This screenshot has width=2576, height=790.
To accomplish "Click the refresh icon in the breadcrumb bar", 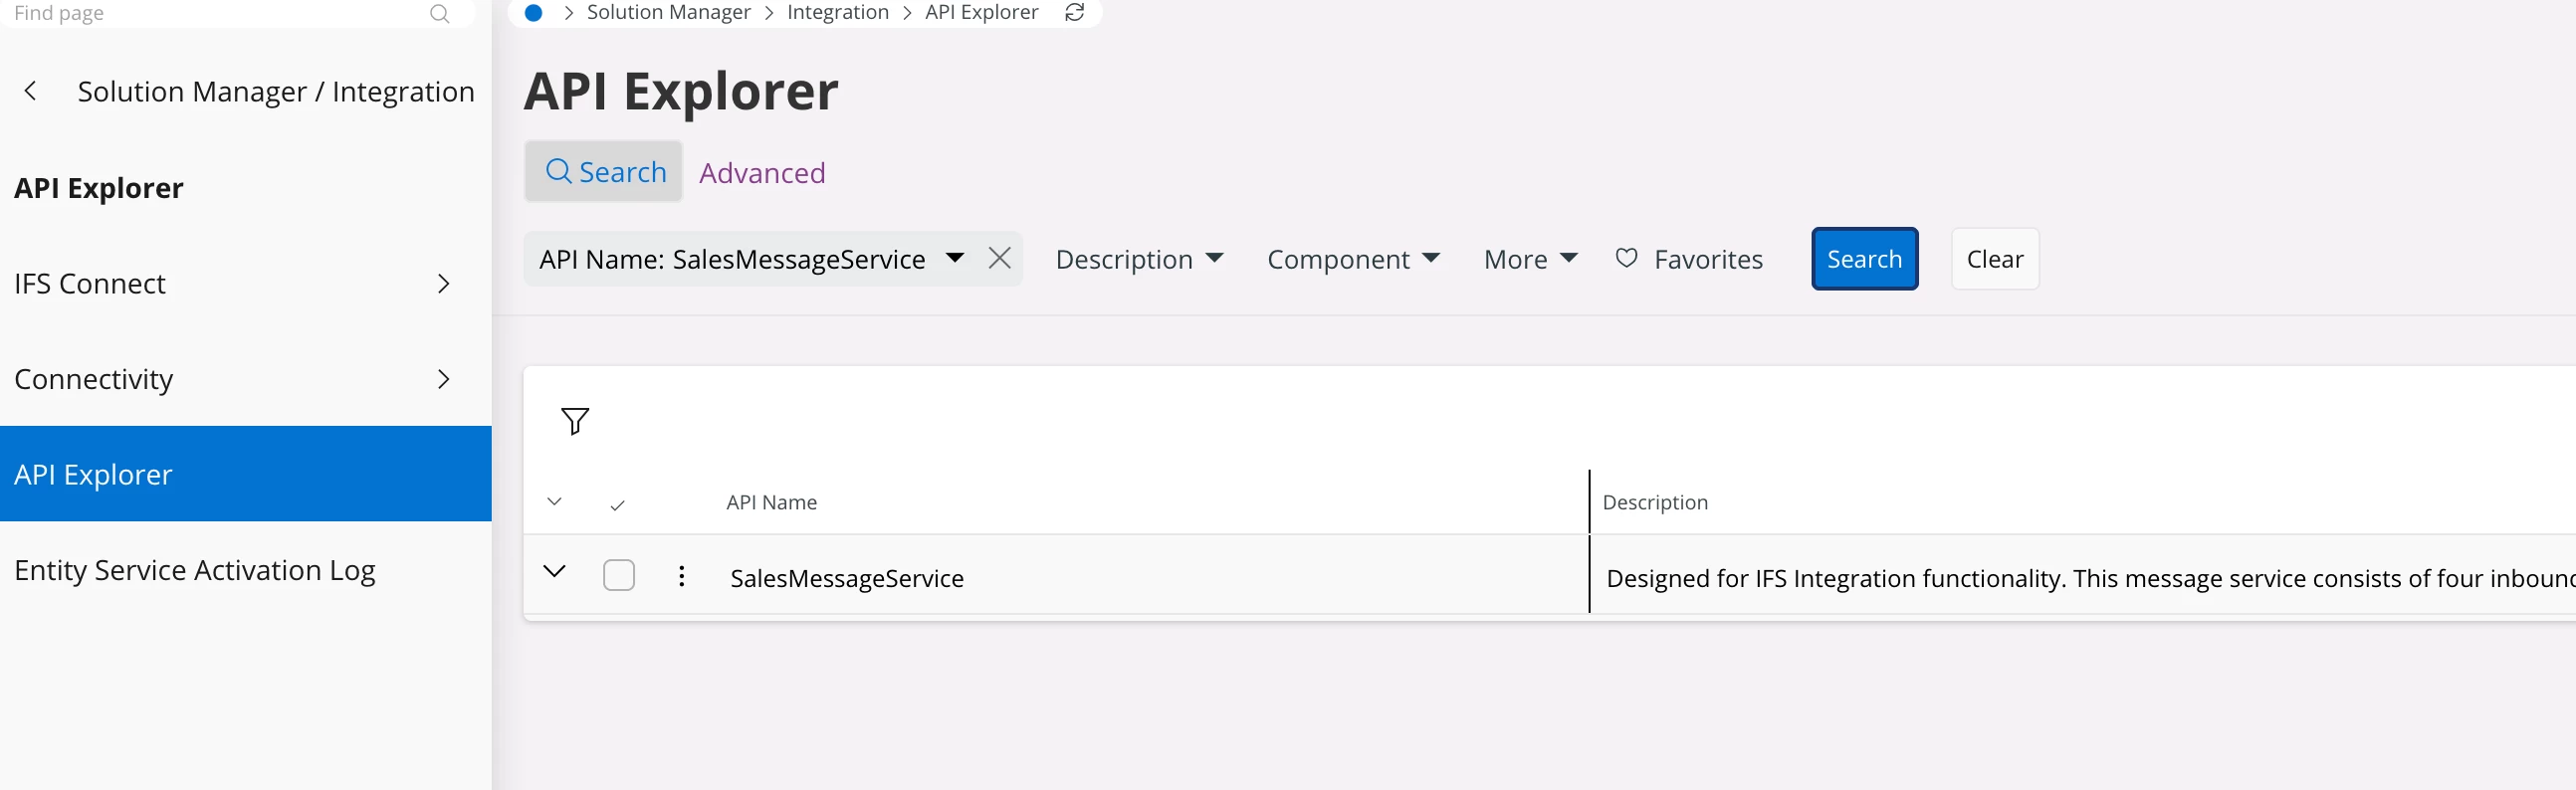I will pyautogui.click(x=1075, y=12).
